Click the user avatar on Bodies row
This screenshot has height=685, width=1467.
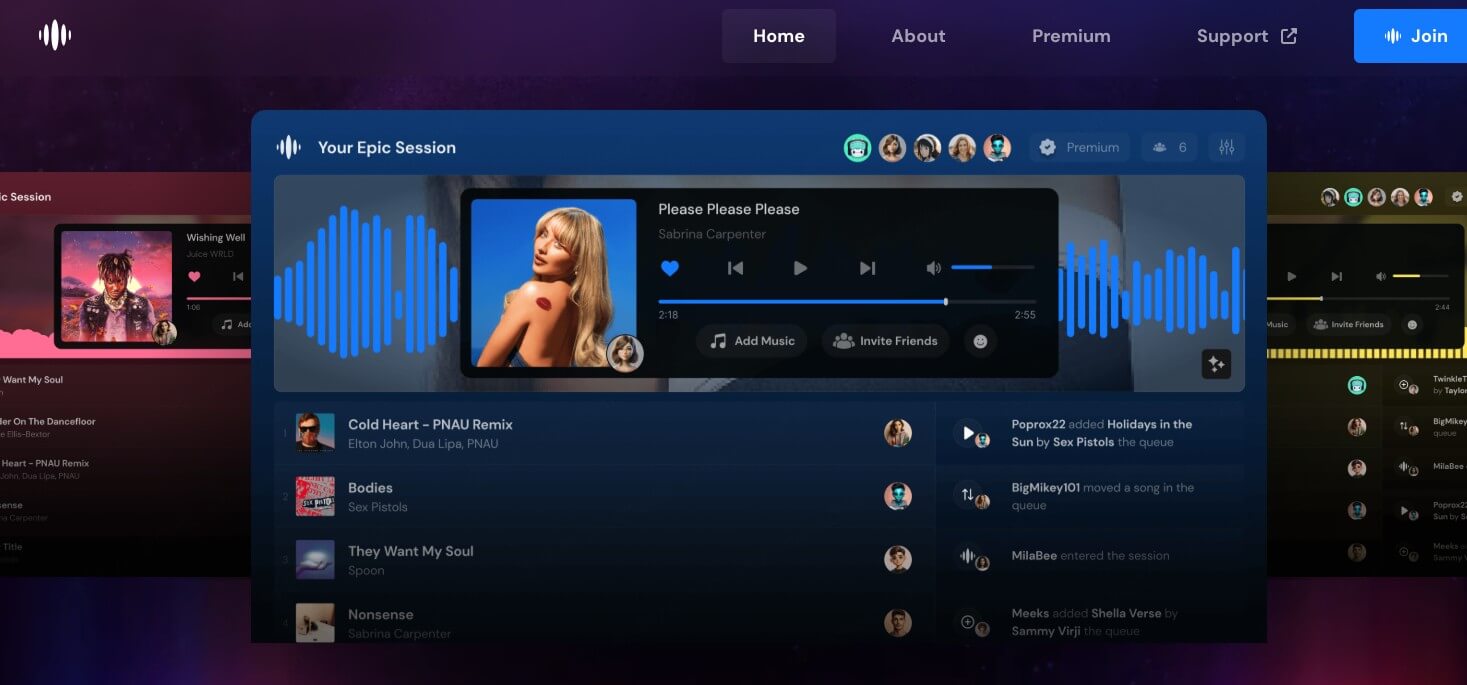coord(898,496)
